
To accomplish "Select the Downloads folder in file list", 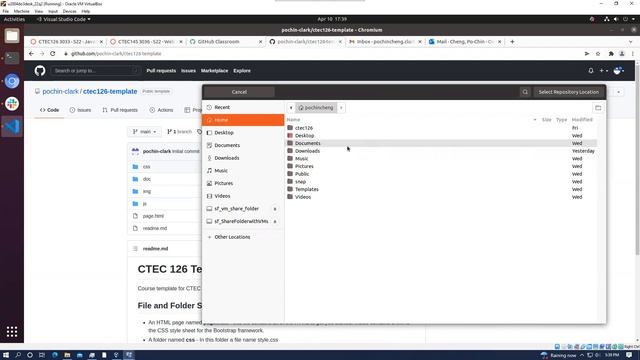I will [x=441, y=151].
